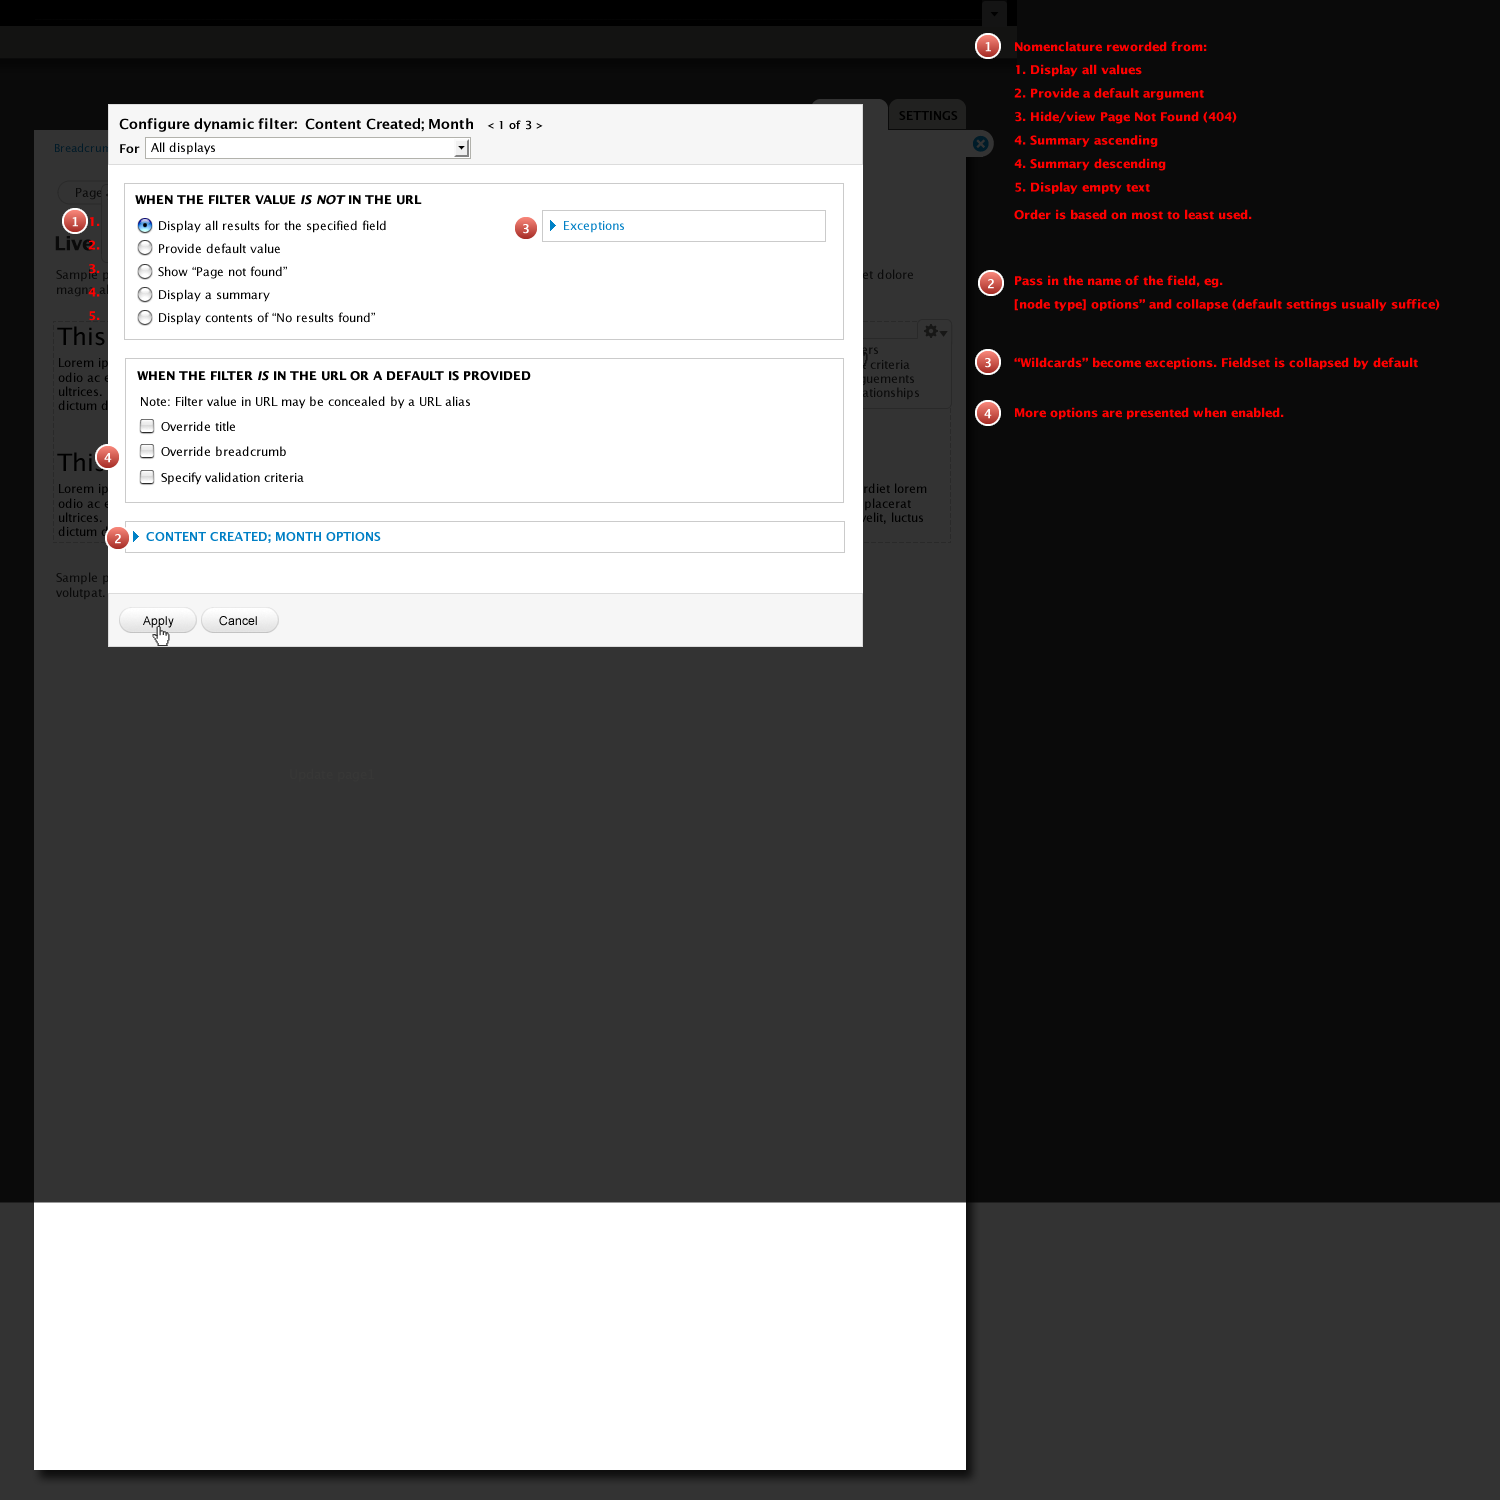Screen dimensions: 1500x1500
Task: Choose "Display a summary" radio option
Action: [145, 294]
